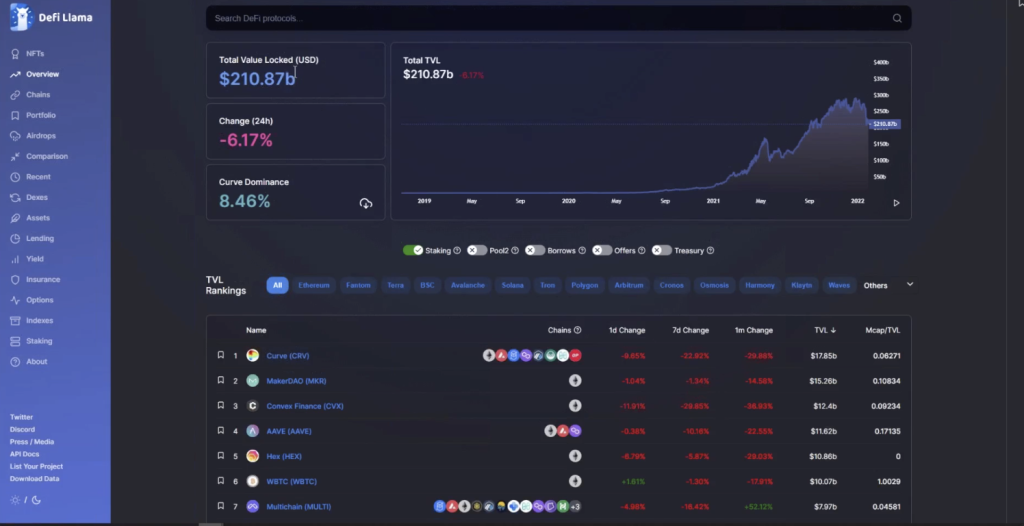The width and height of the screenshot is (1024, 526).
Task: Click the Assets pen icon
Action: click(15, 218)
